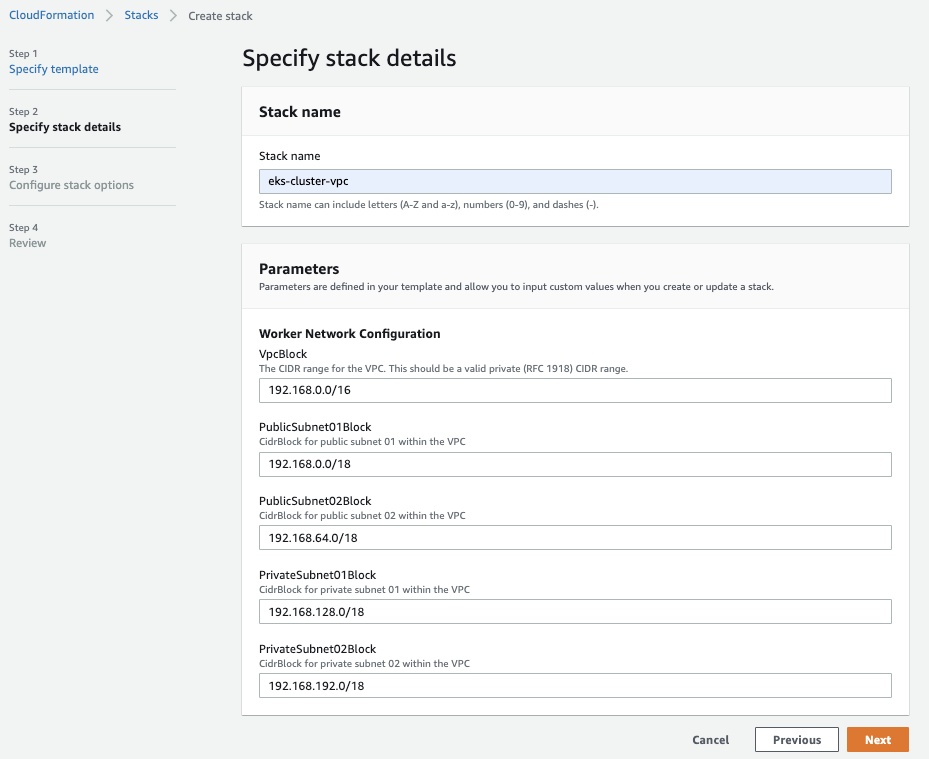The height and width of the screenshot is (759, 929).
Task: Select Step 2 Specify stack details
Action: click(x=65, y=127)
